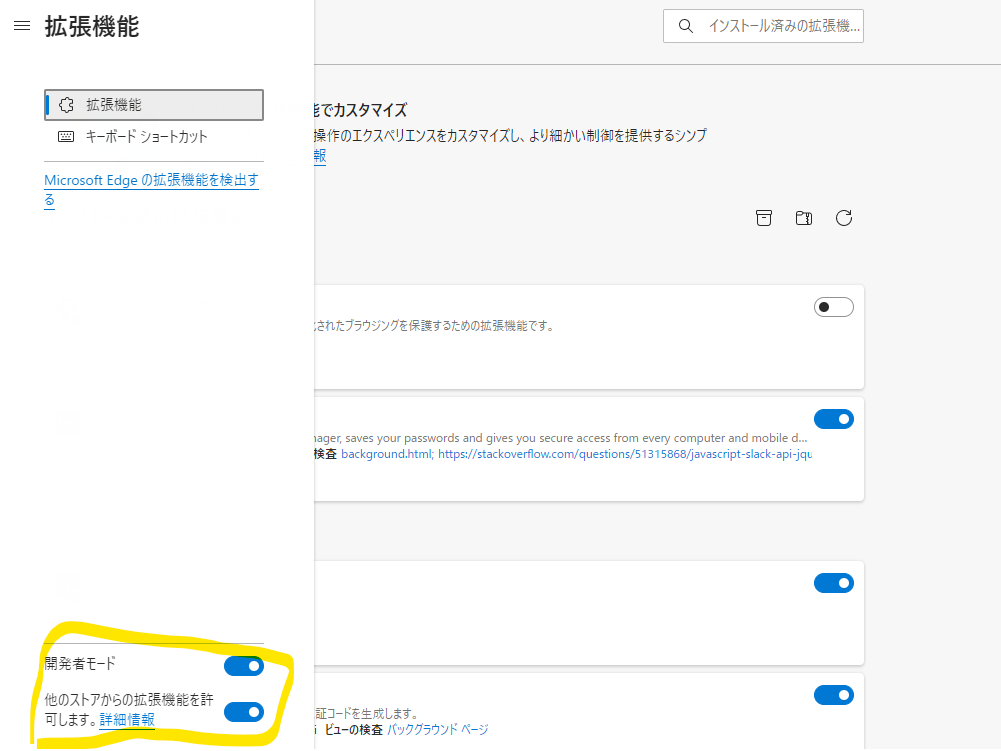Click the puzzle piece extensions icon
The width and height of the screenshot is (1001, 751).
pos(66,105)
